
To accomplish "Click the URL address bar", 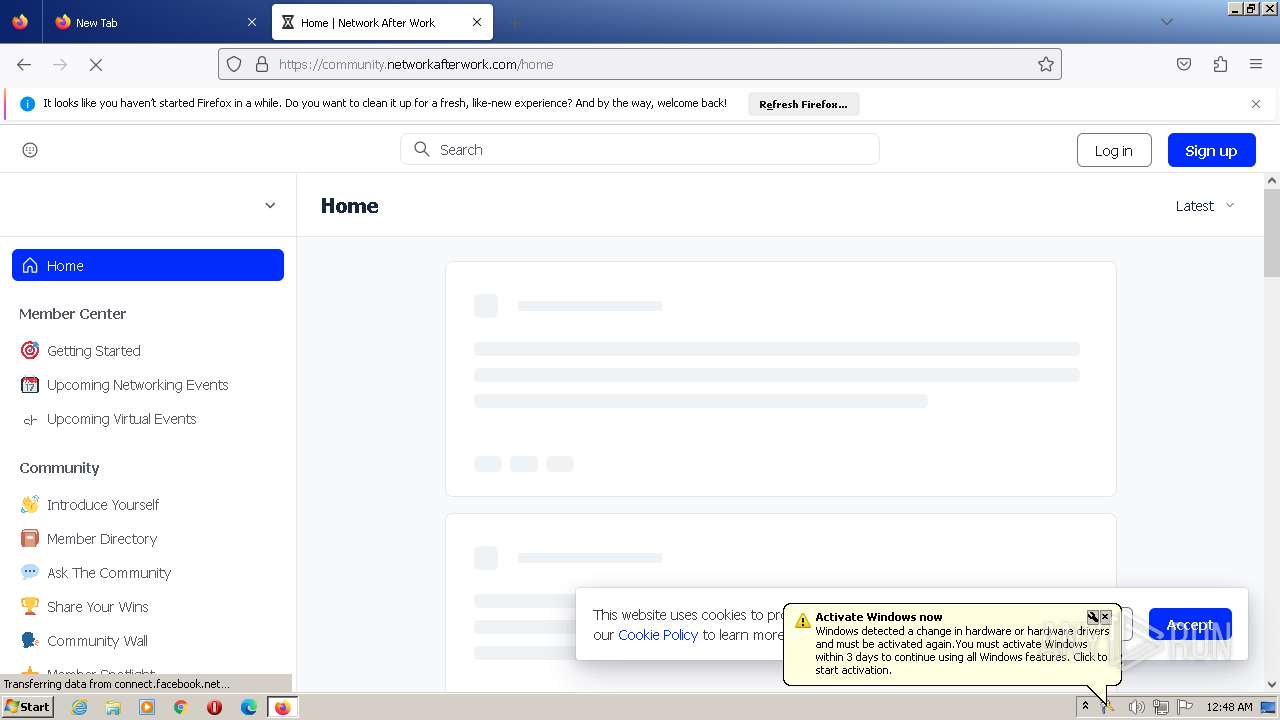I will click(640, 64).
